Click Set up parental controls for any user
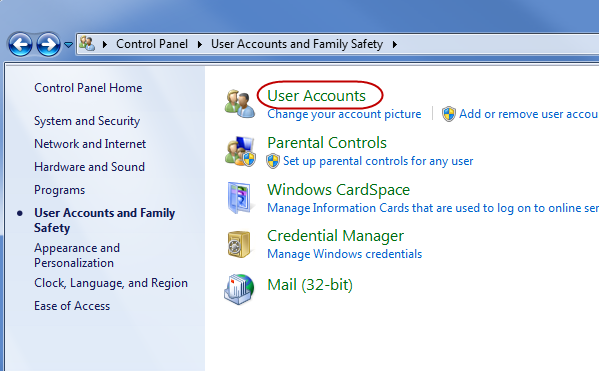Viewport: 599px width, 371px height. coord(378,161)
